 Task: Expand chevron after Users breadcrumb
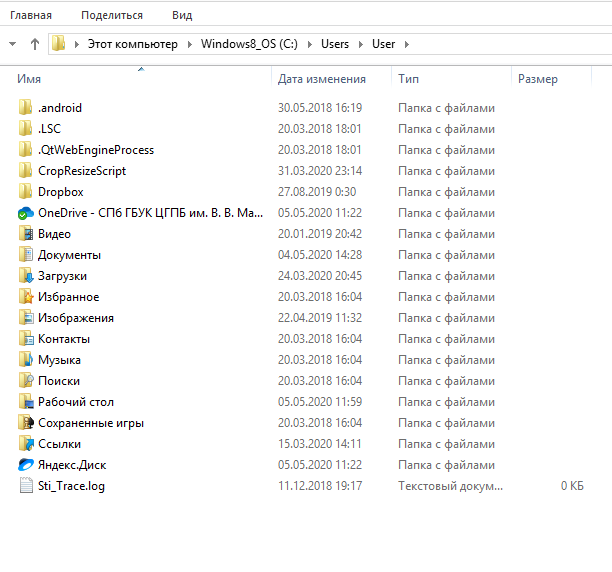point(361,44)
